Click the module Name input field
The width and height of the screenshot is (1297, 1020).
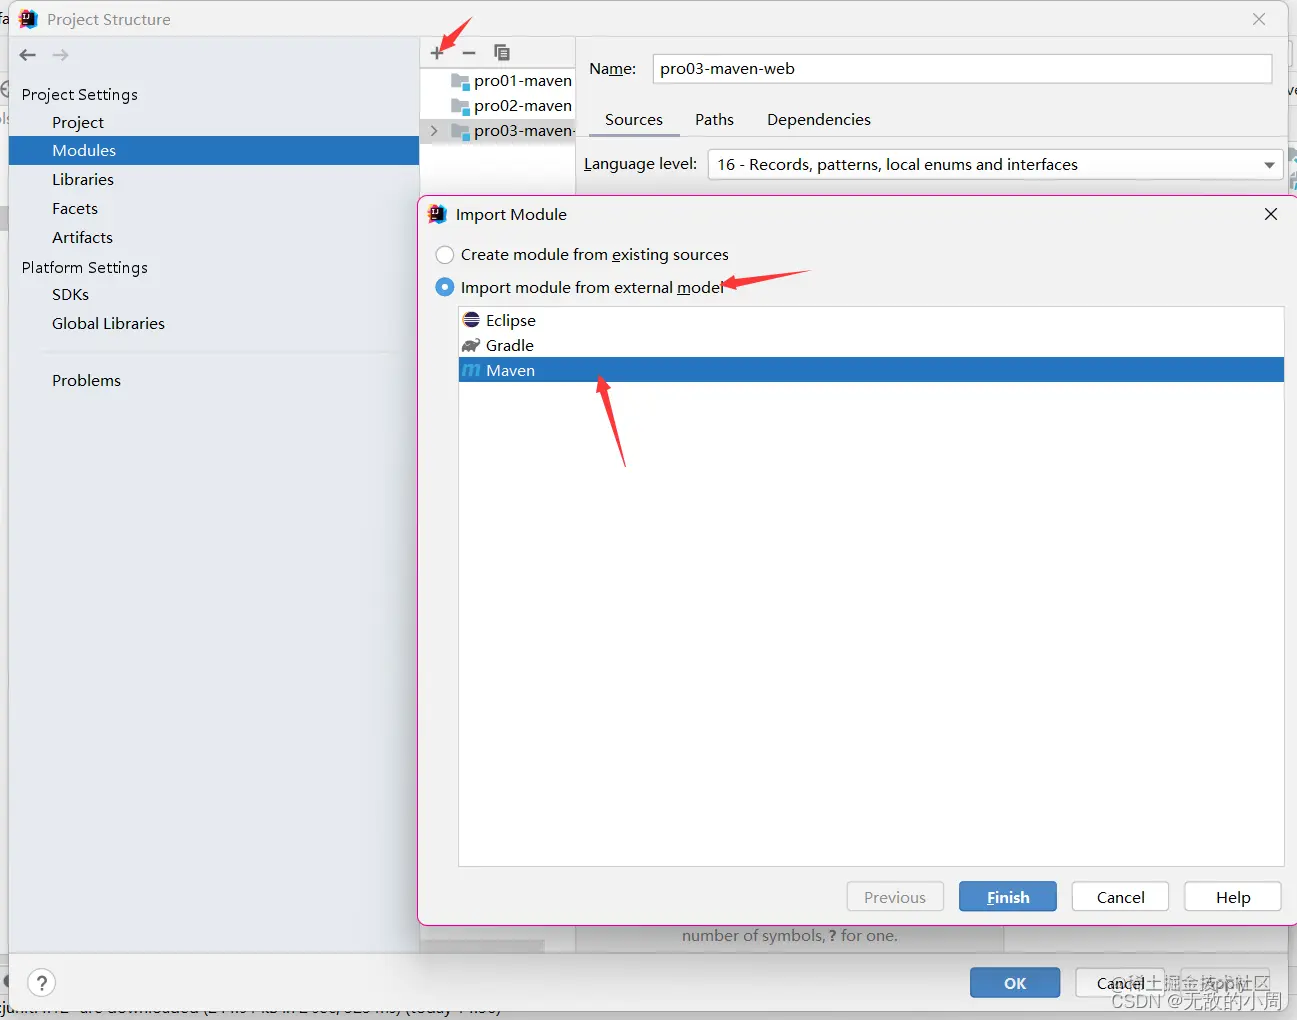[962, 69]
